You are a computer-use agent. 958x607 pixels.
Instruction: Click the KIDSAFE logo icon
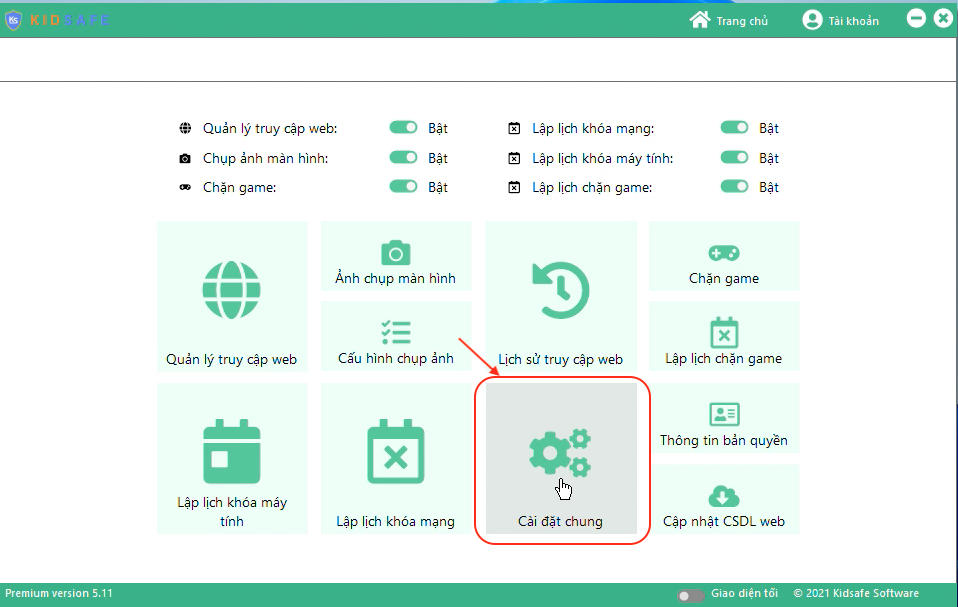[14, 19]
